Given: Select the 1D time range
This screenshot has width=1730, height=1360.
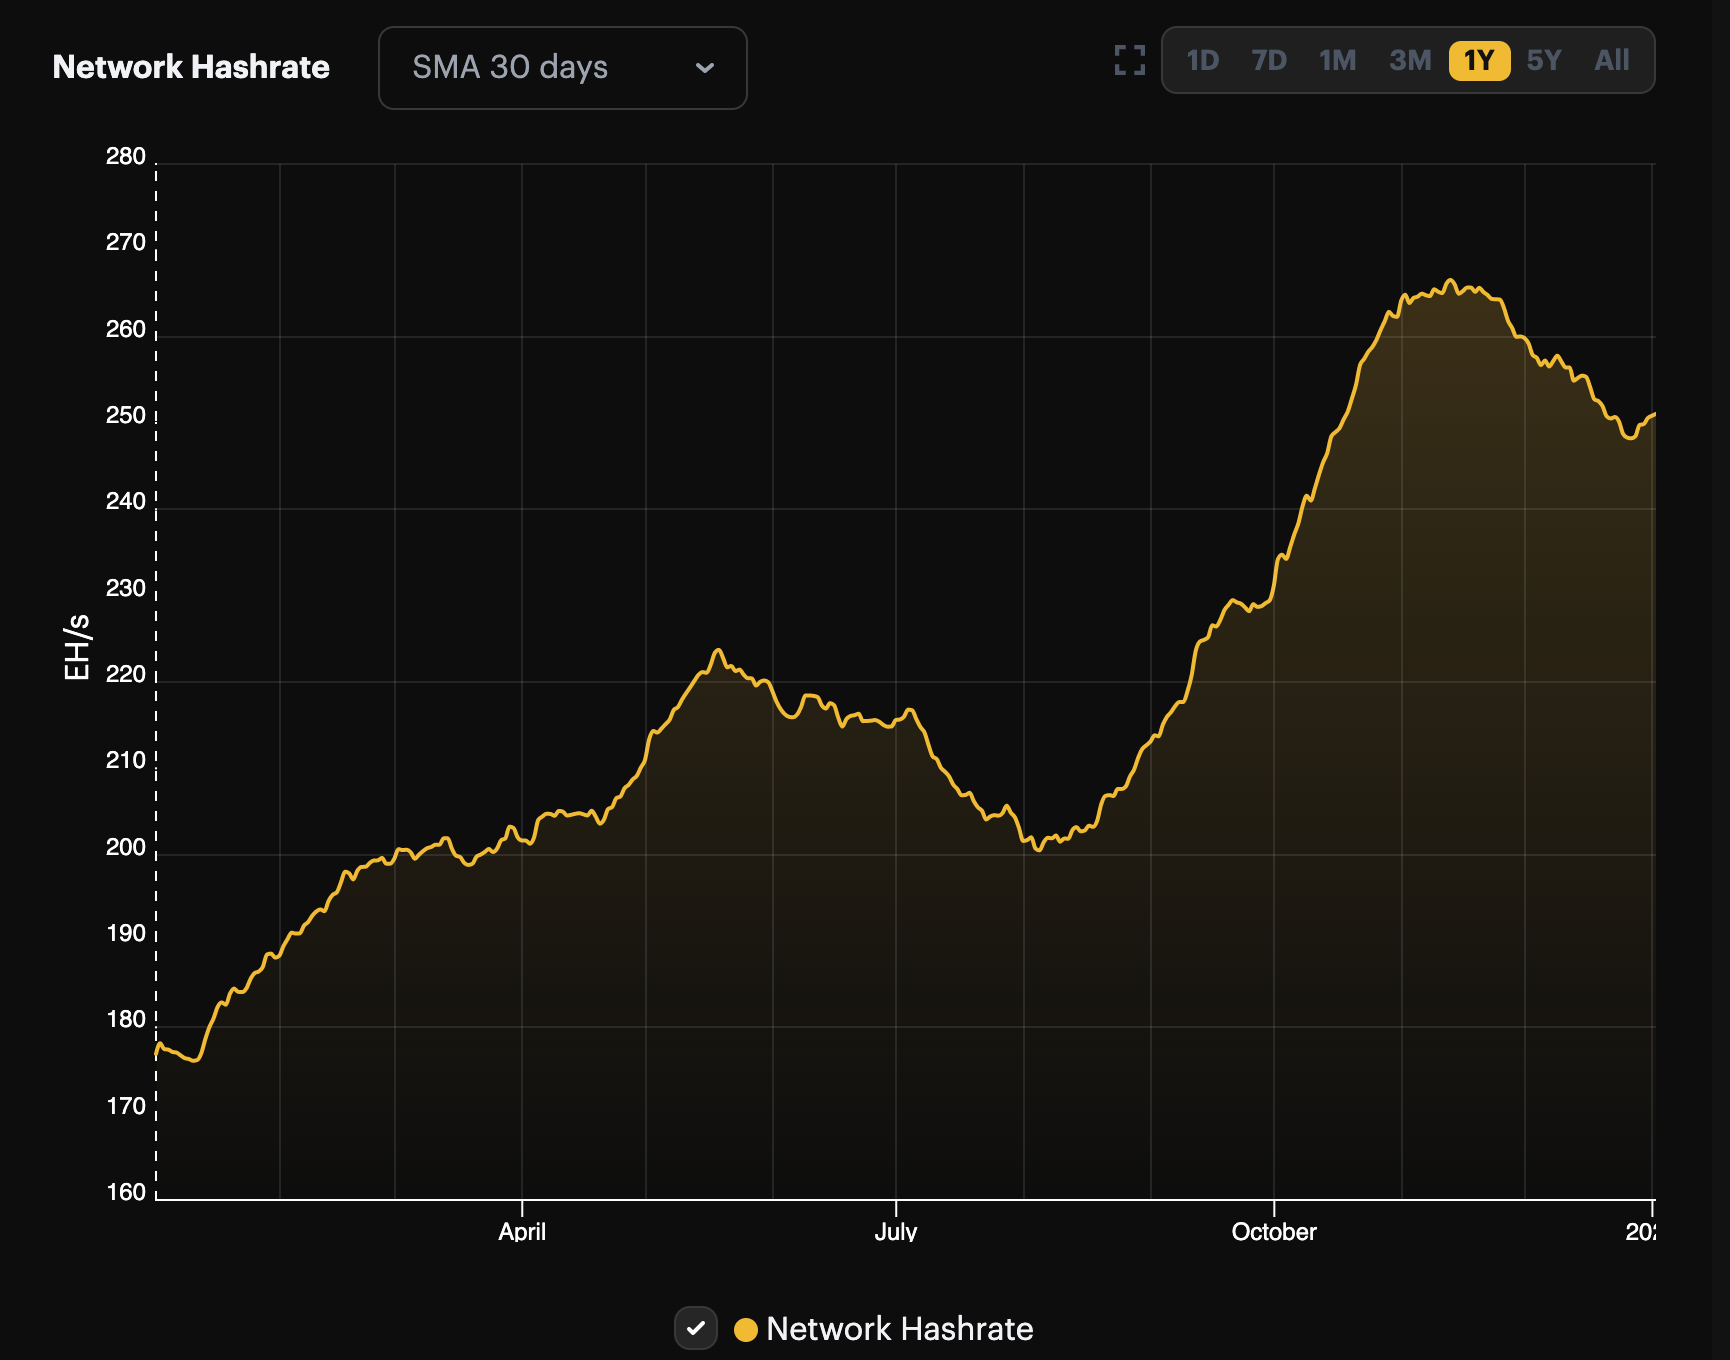Looking at the screenshot, I should coord(1204,61).
